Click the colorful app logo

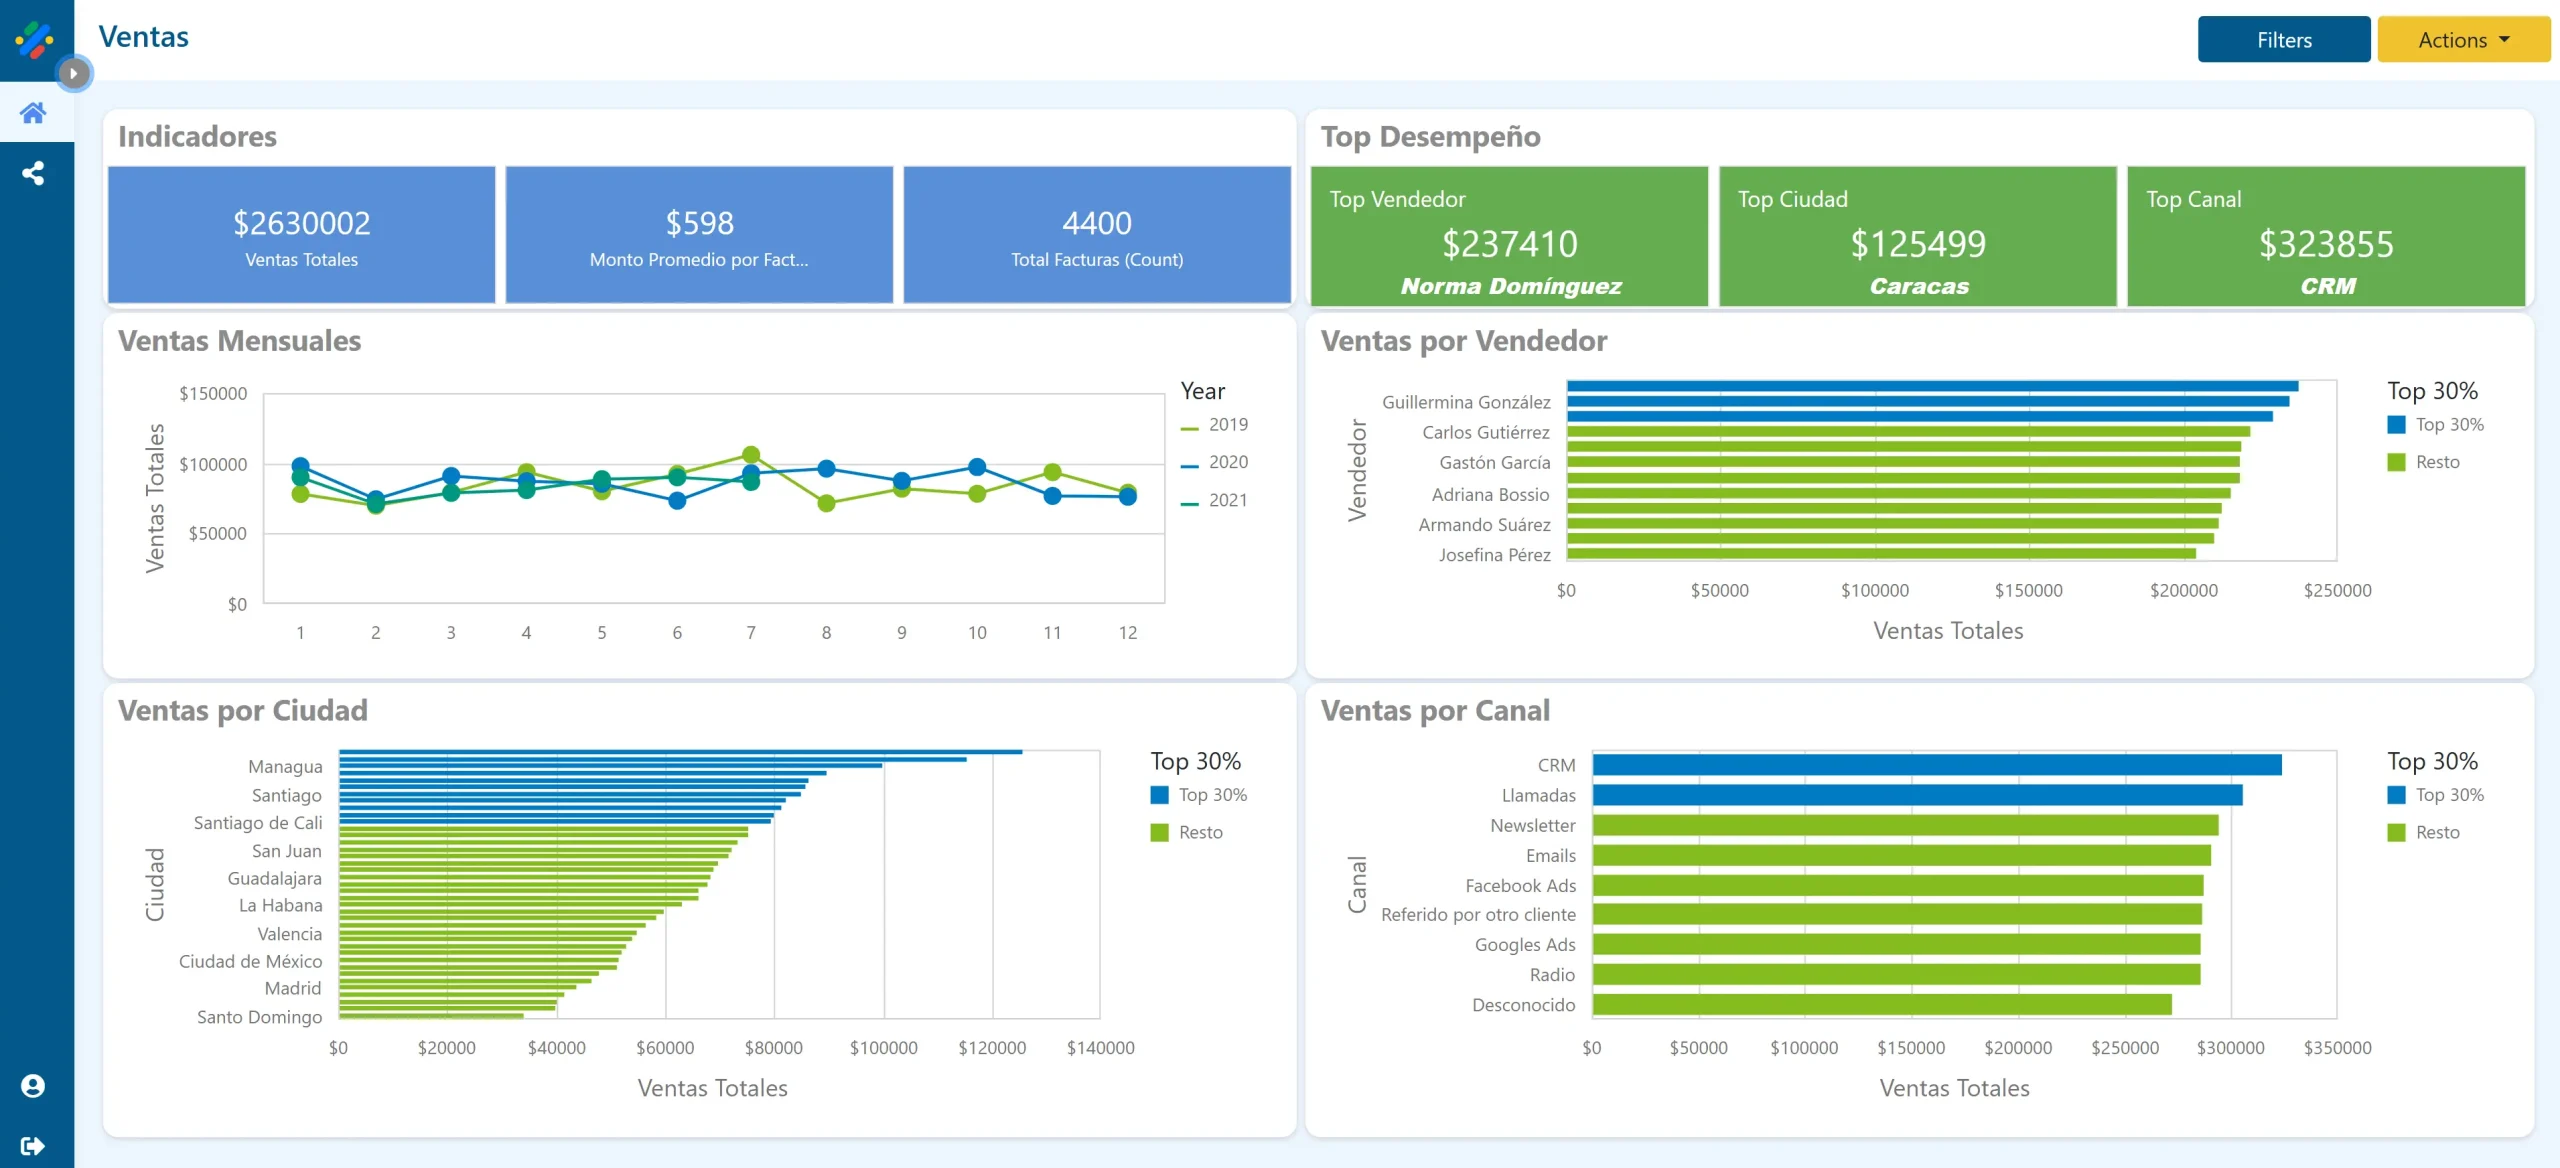coord(35,39)
